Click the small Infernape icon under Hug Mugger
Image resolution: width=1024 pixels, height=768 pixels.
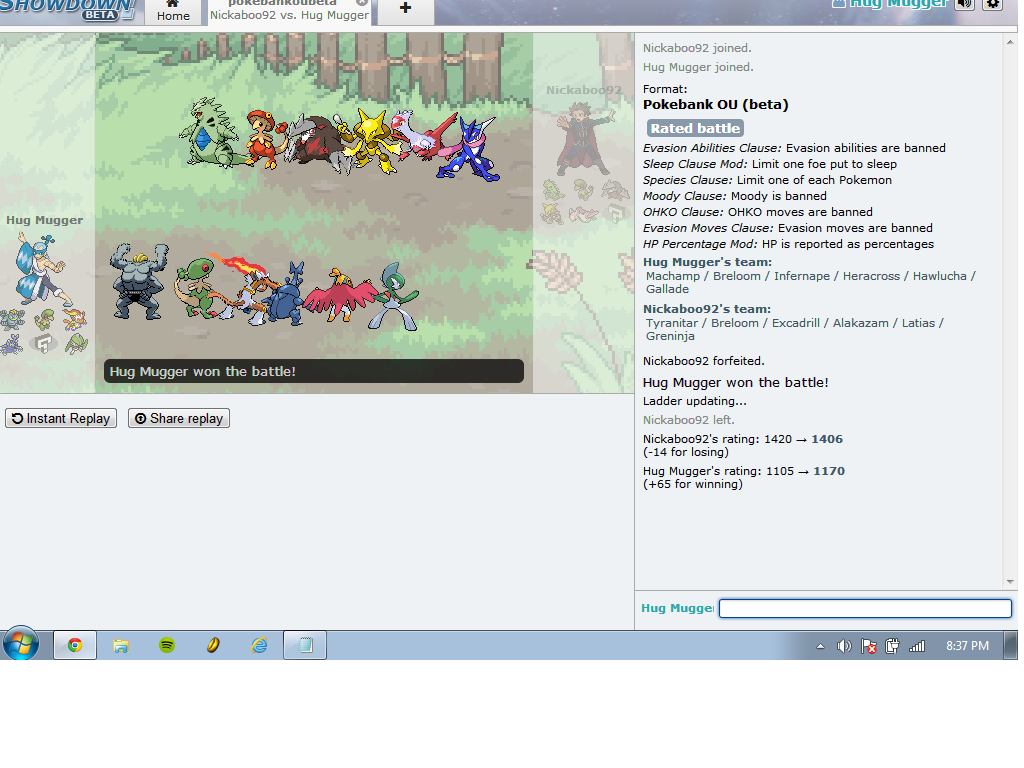click(74, 320)
